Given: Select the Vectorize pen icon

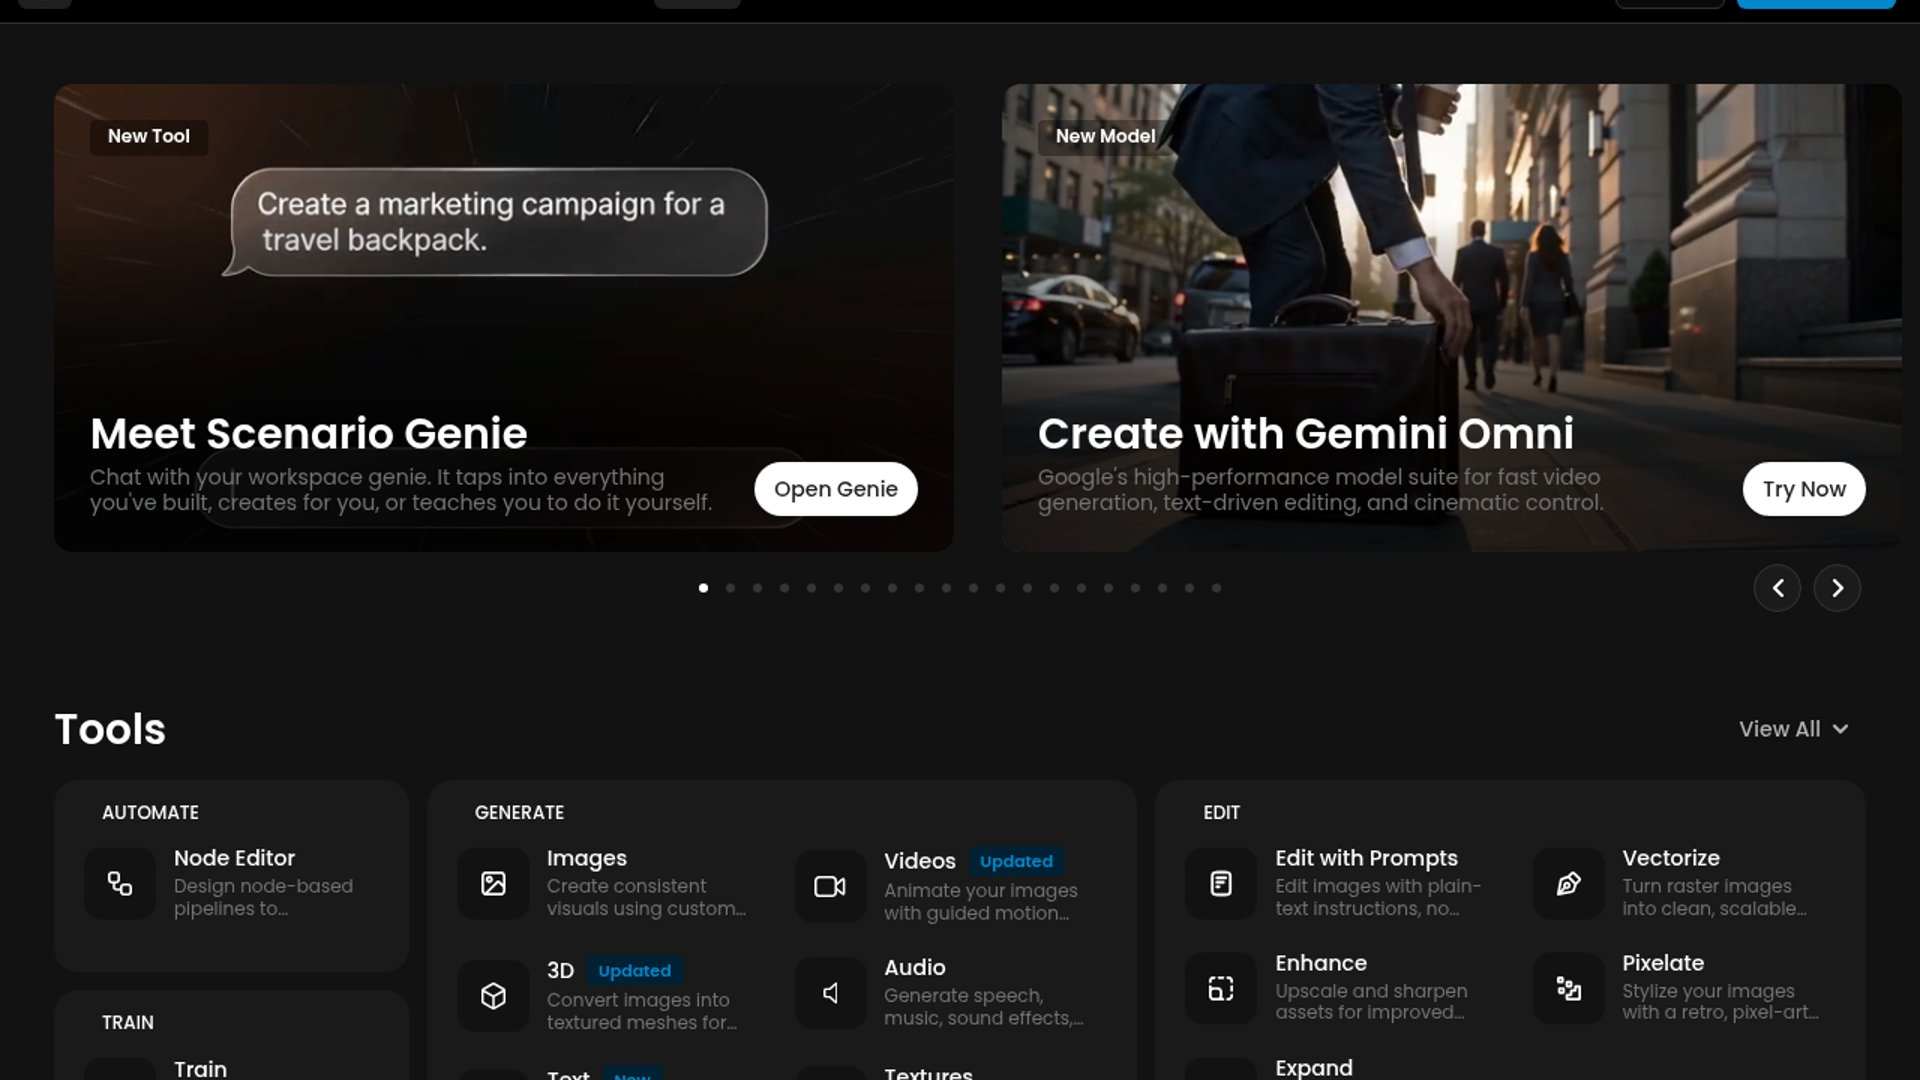Looking at the screenshot, I should (x=1569, y=884).
